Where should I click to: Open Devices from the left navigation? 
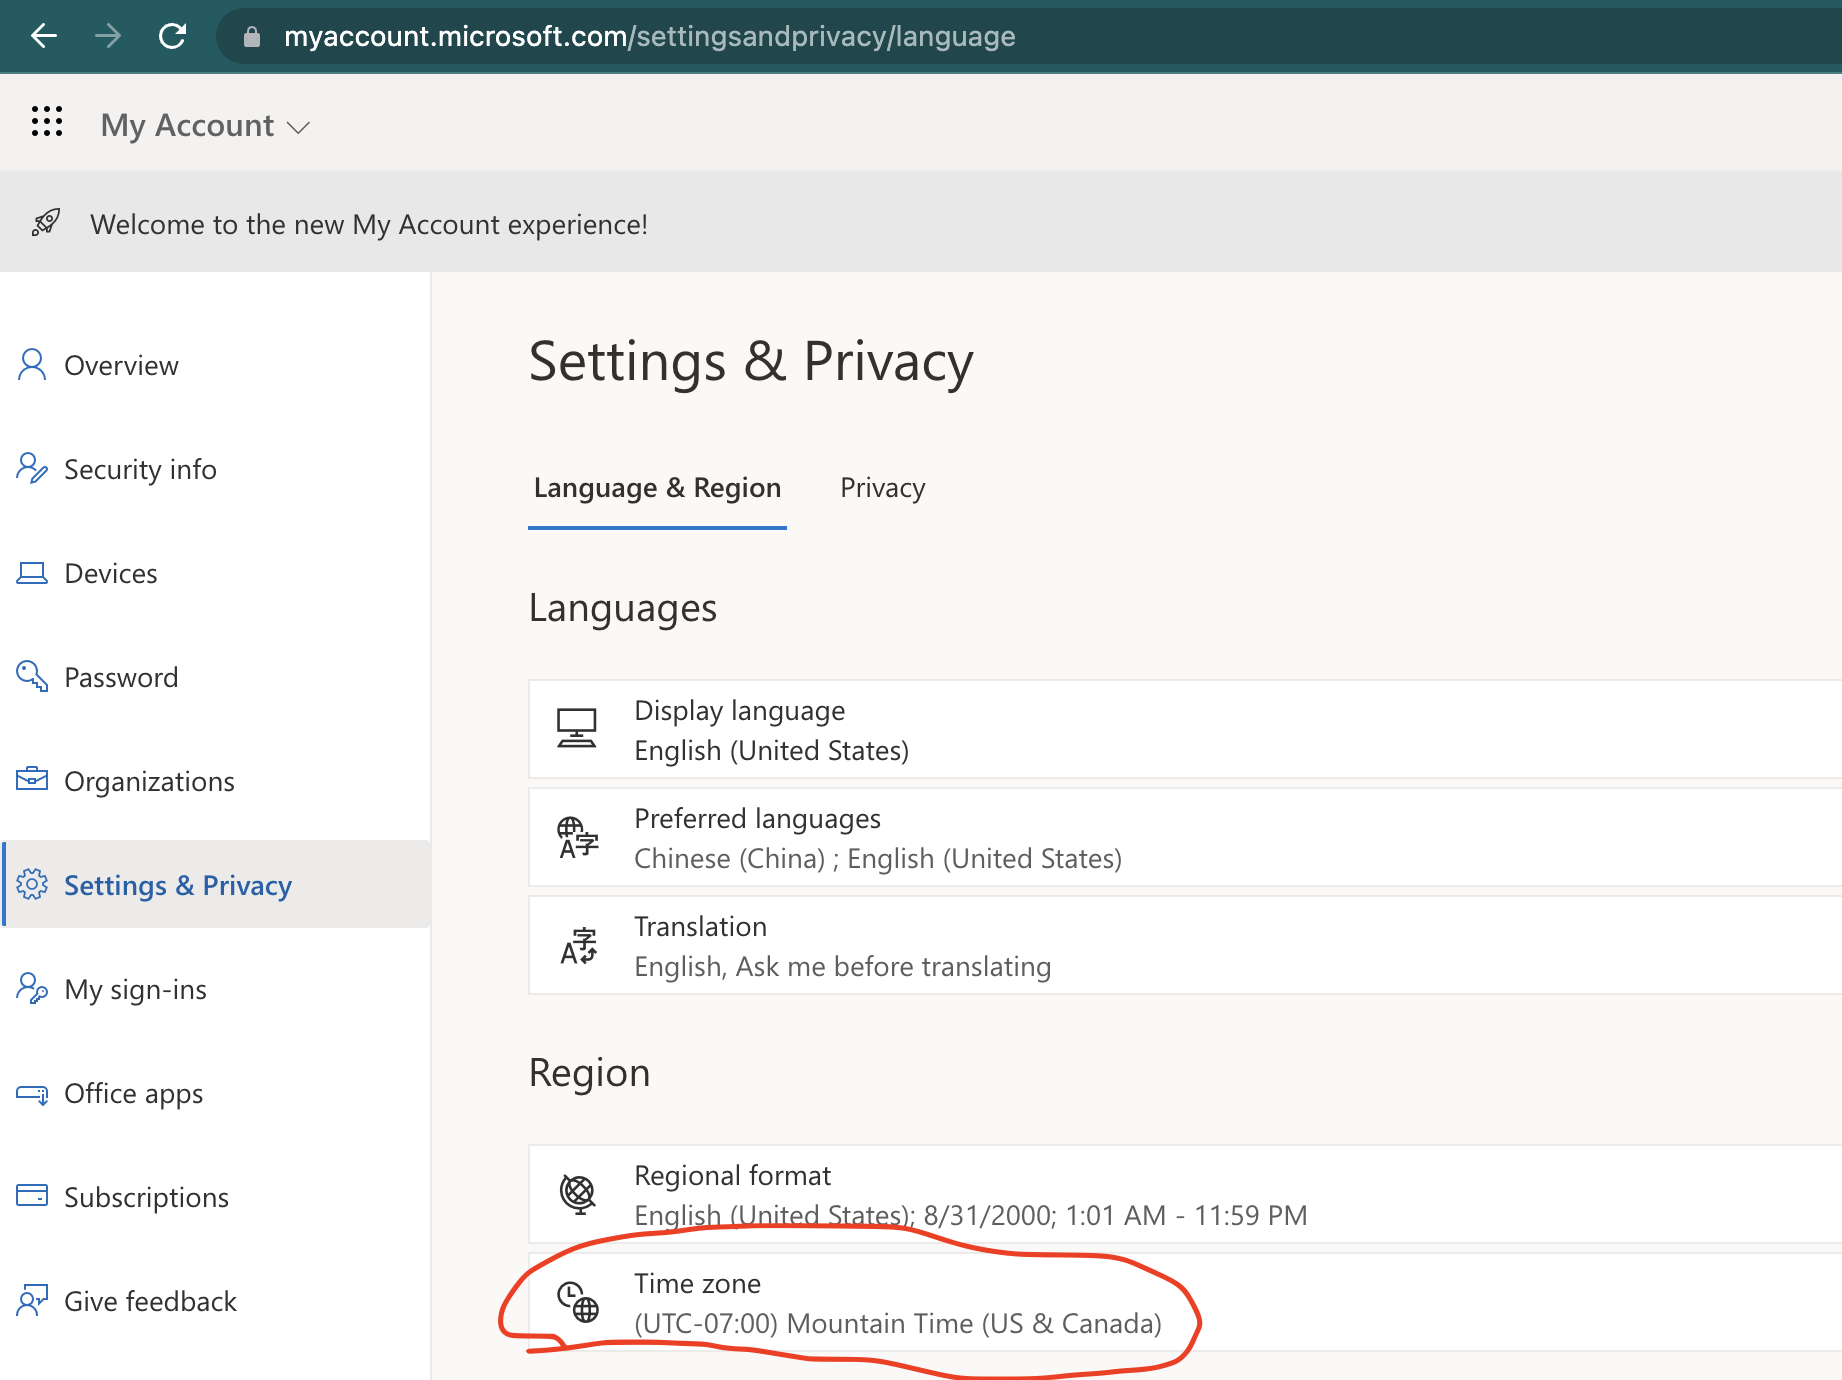click(x=110, y=574)
